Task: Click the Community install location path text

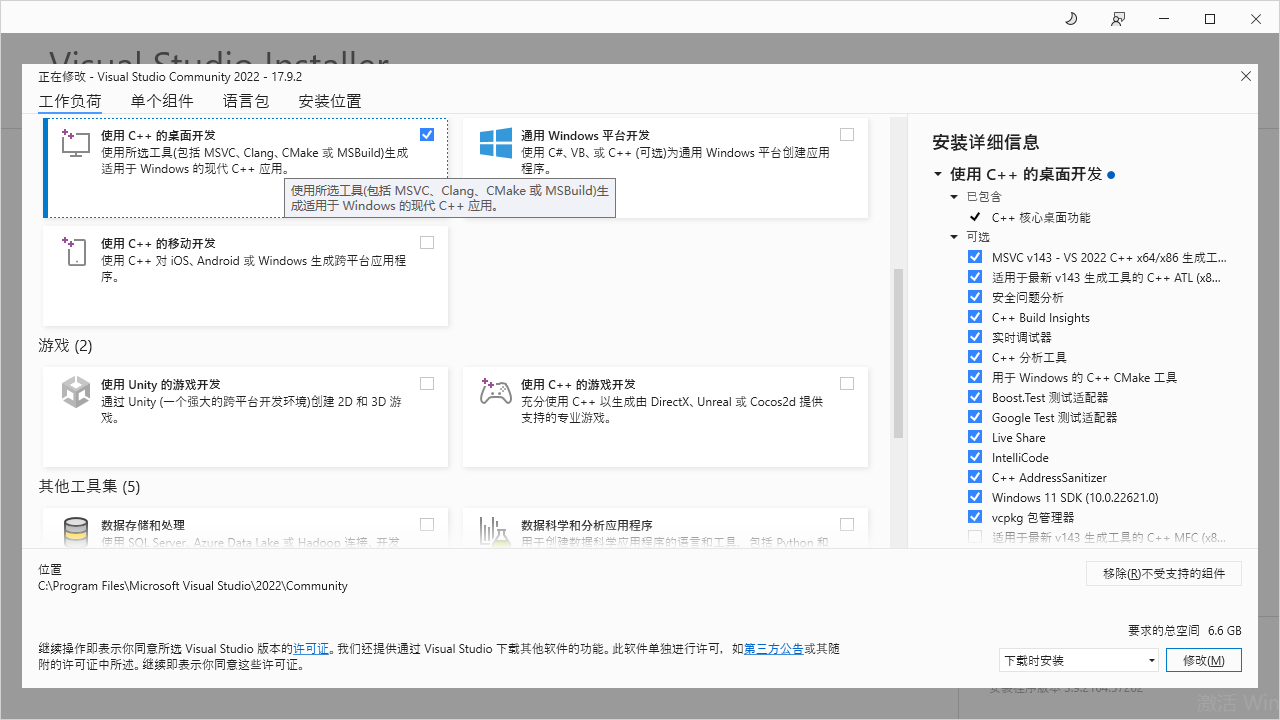Action: (193, 586)
